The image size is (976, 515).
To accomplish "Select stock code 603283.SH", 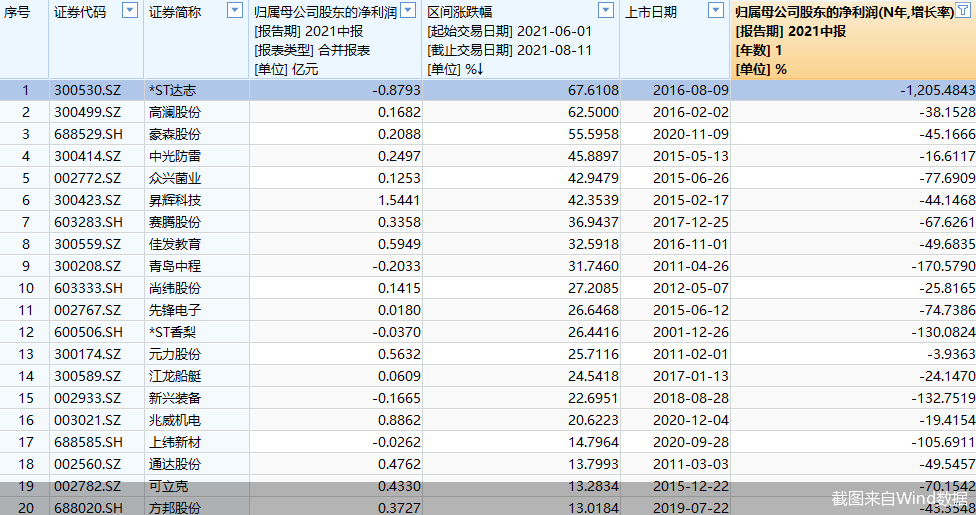I will click(x=88, y=222).
